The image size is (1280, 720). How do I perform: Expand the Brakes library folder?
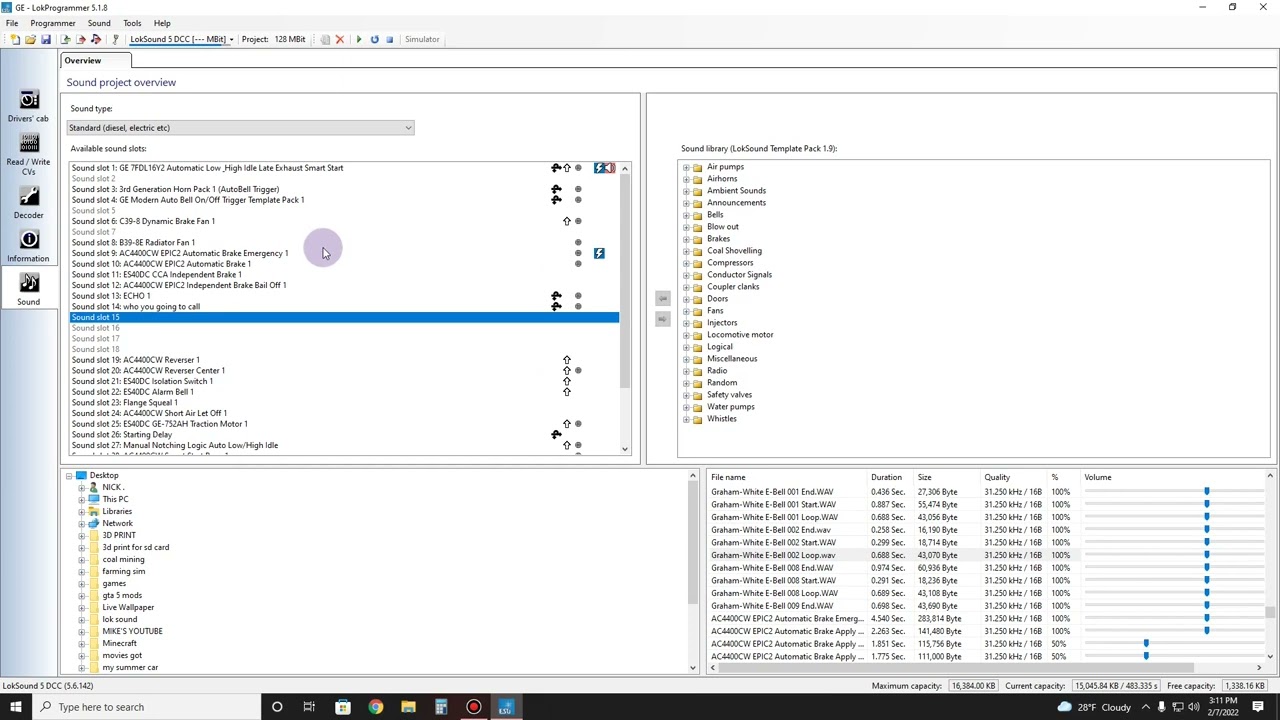[686, 239]
